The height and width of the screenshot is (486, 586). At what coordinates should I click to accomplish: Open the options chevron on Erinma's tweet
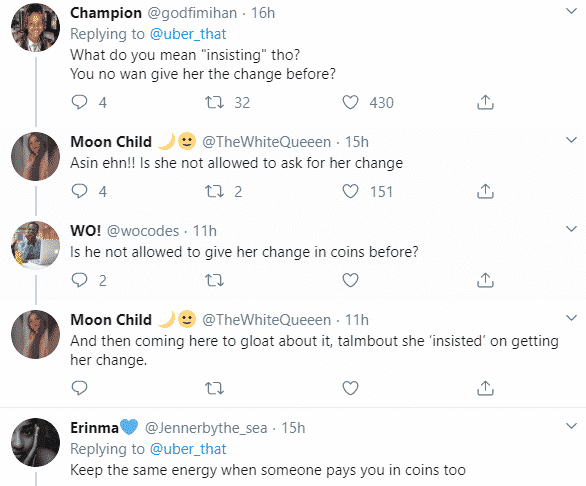coord(571,426)
